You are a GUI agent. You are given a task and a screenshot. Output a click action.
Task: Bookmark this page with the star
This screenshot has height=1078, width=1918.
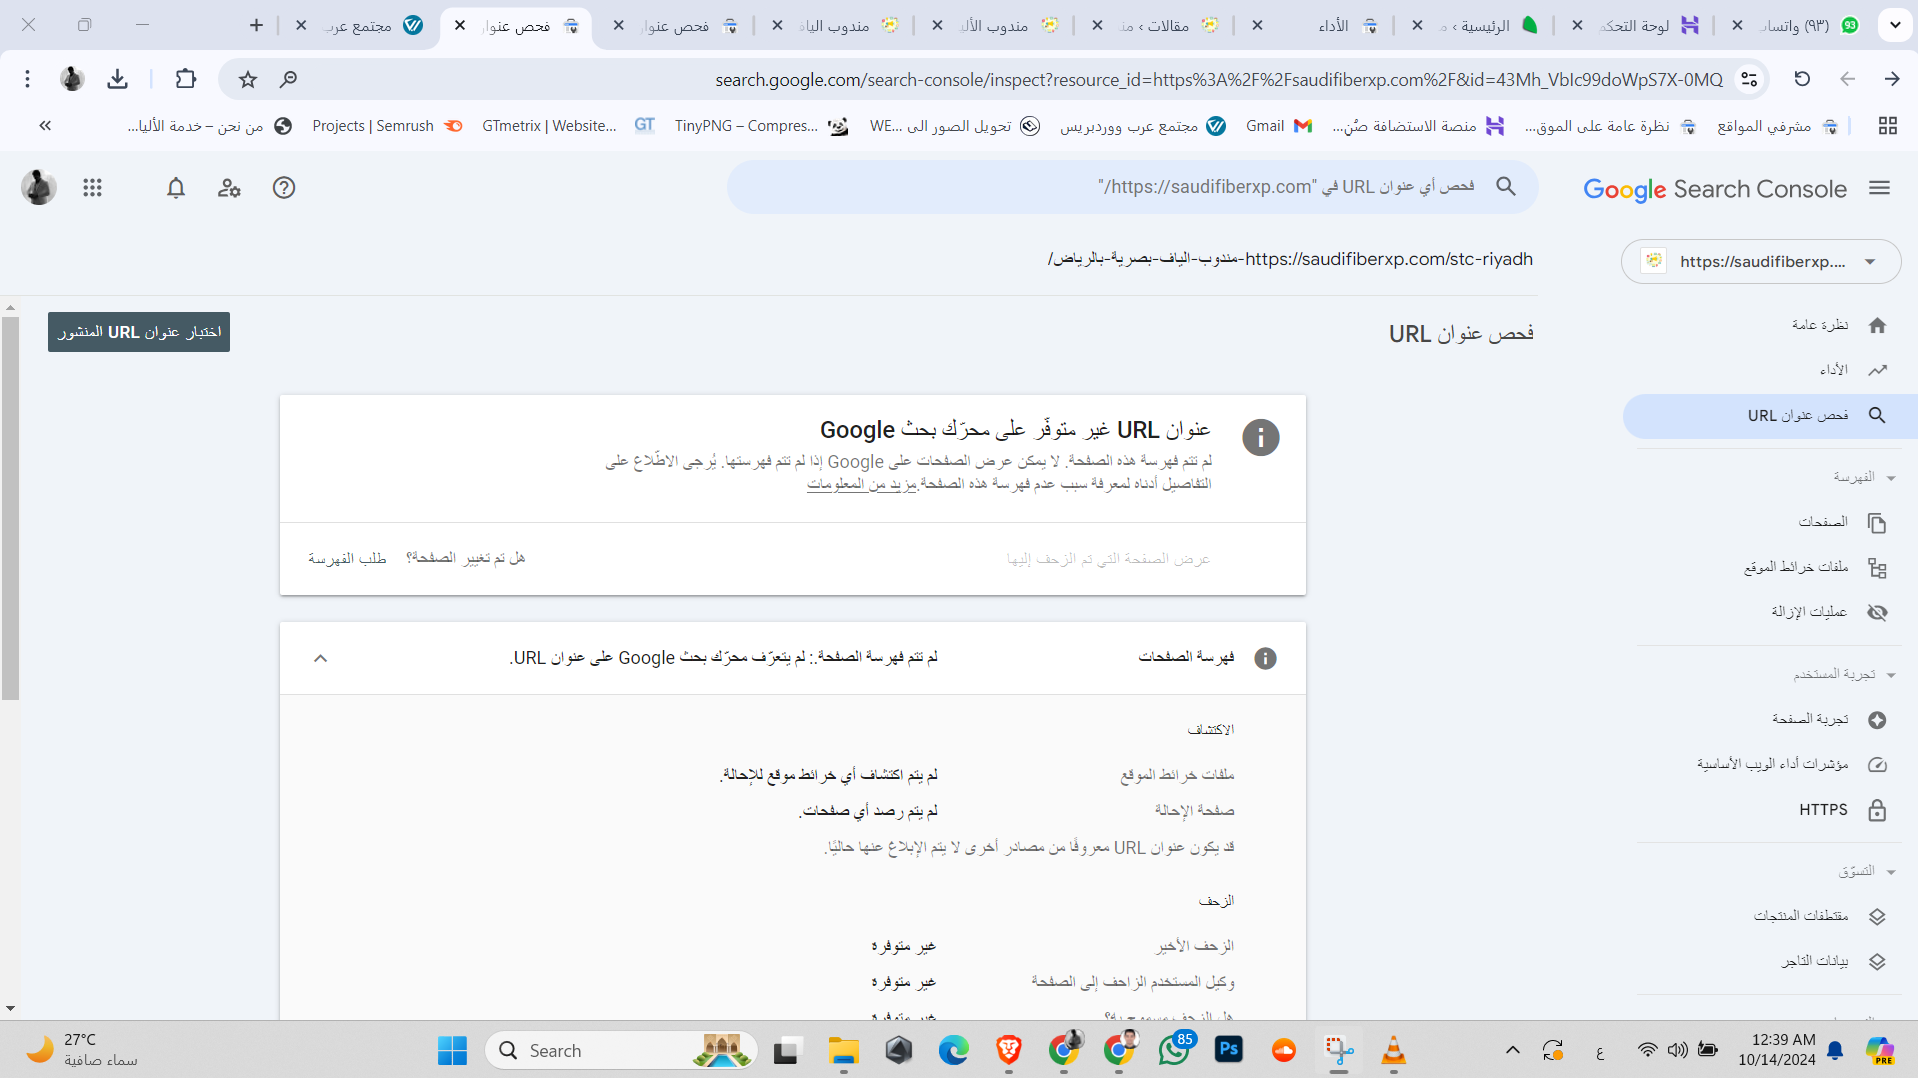coord(248,79)
